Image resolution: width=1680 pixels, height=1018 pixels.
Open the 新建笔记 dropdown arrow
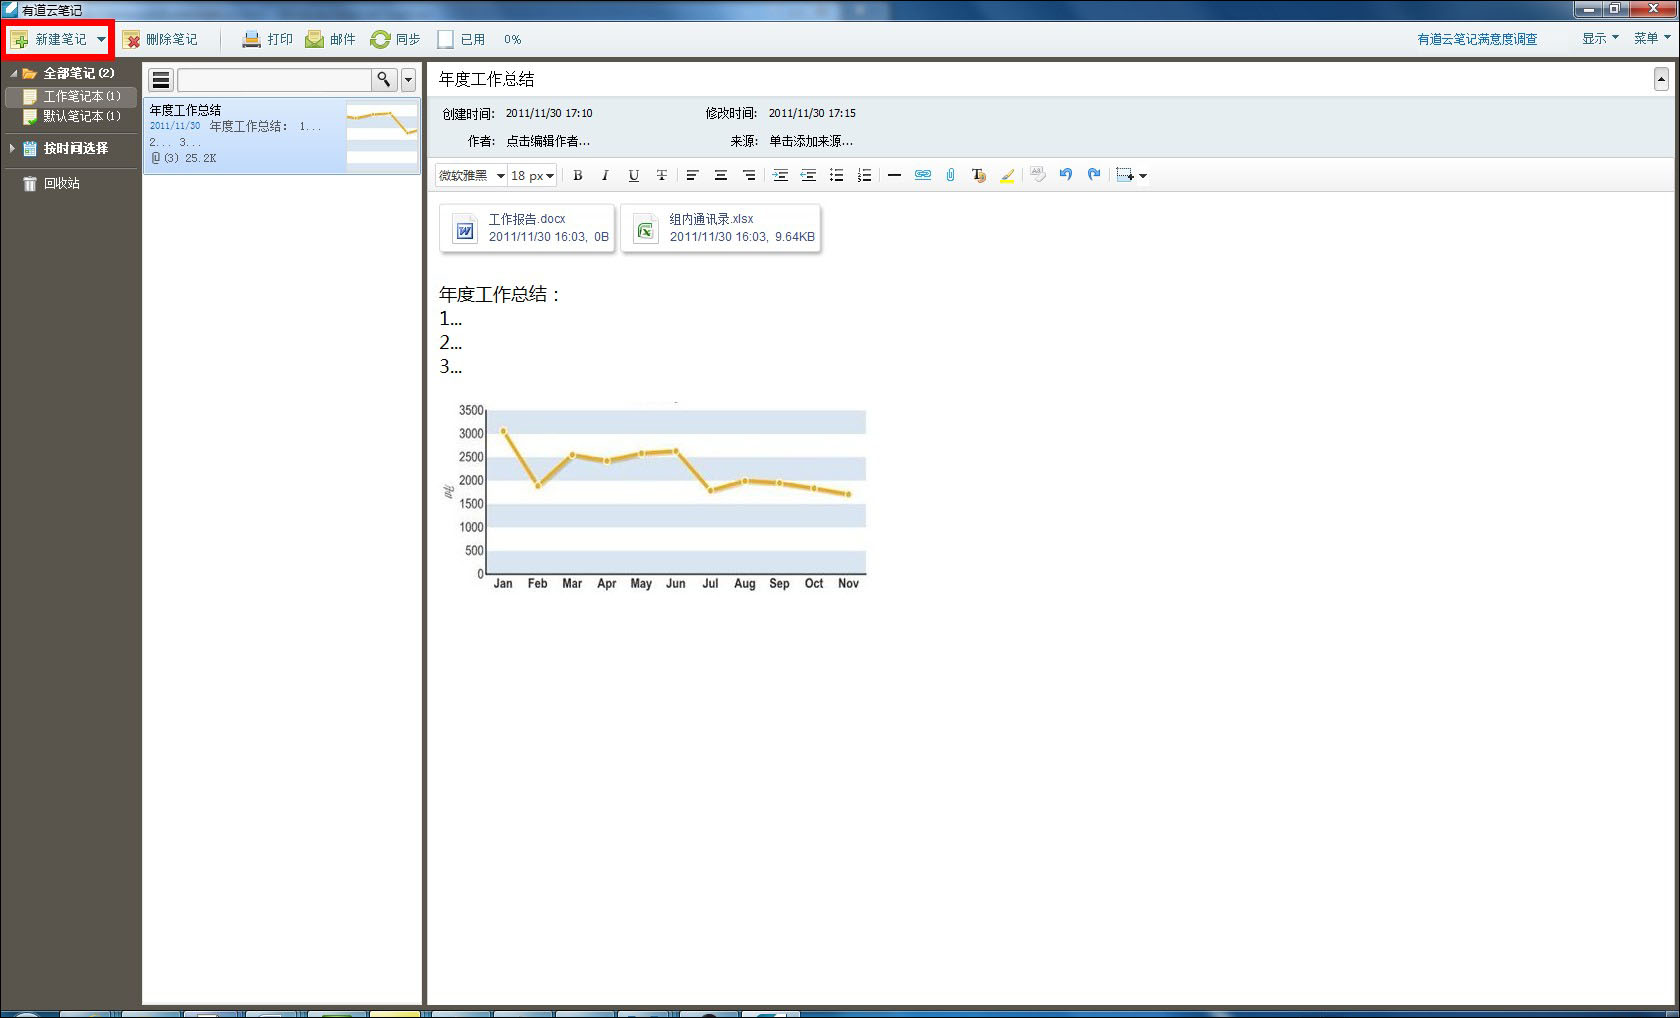pos(101,40)
